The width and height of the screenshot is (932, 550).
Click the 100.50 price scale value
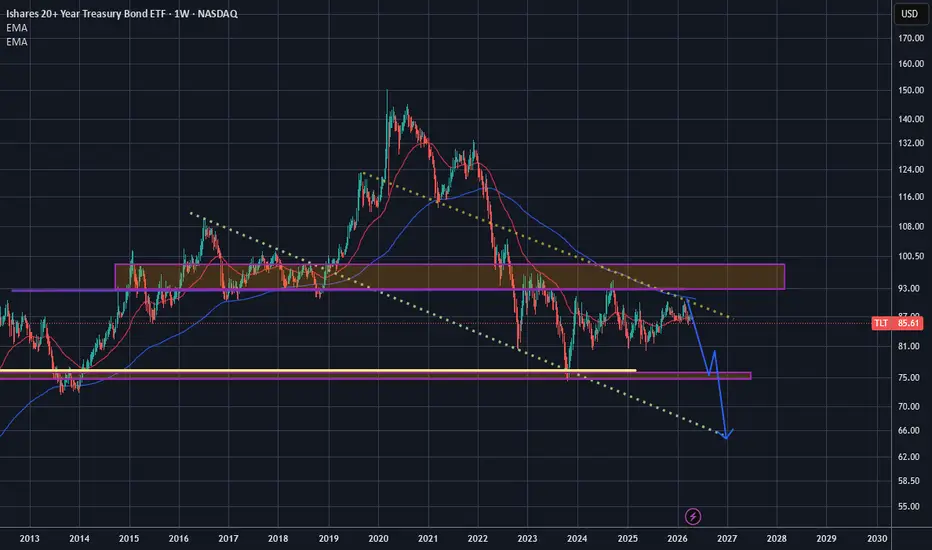[911, 256]
